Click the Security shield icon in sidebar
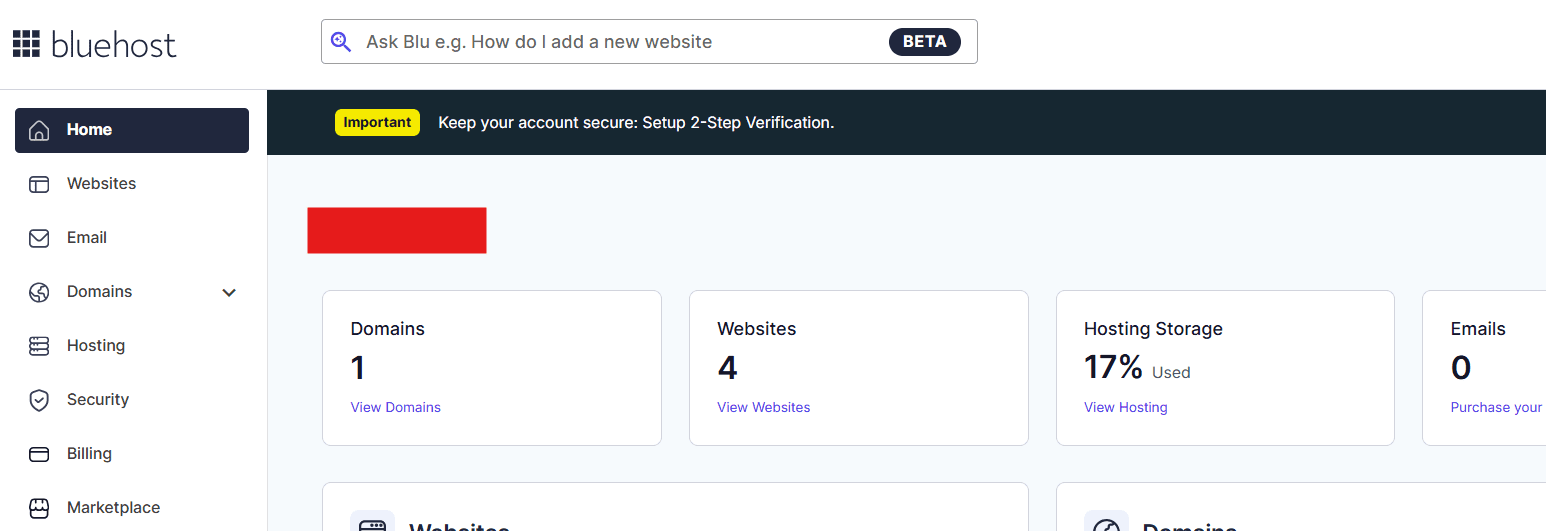This screenshot has height=531, width=1546. pos(39,400)
